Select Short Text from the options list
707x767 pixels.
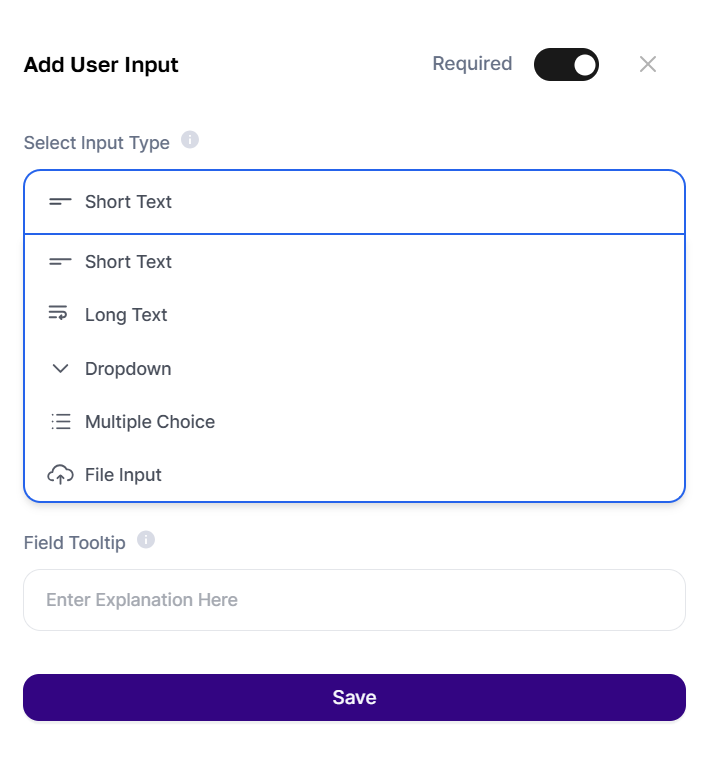354,262
